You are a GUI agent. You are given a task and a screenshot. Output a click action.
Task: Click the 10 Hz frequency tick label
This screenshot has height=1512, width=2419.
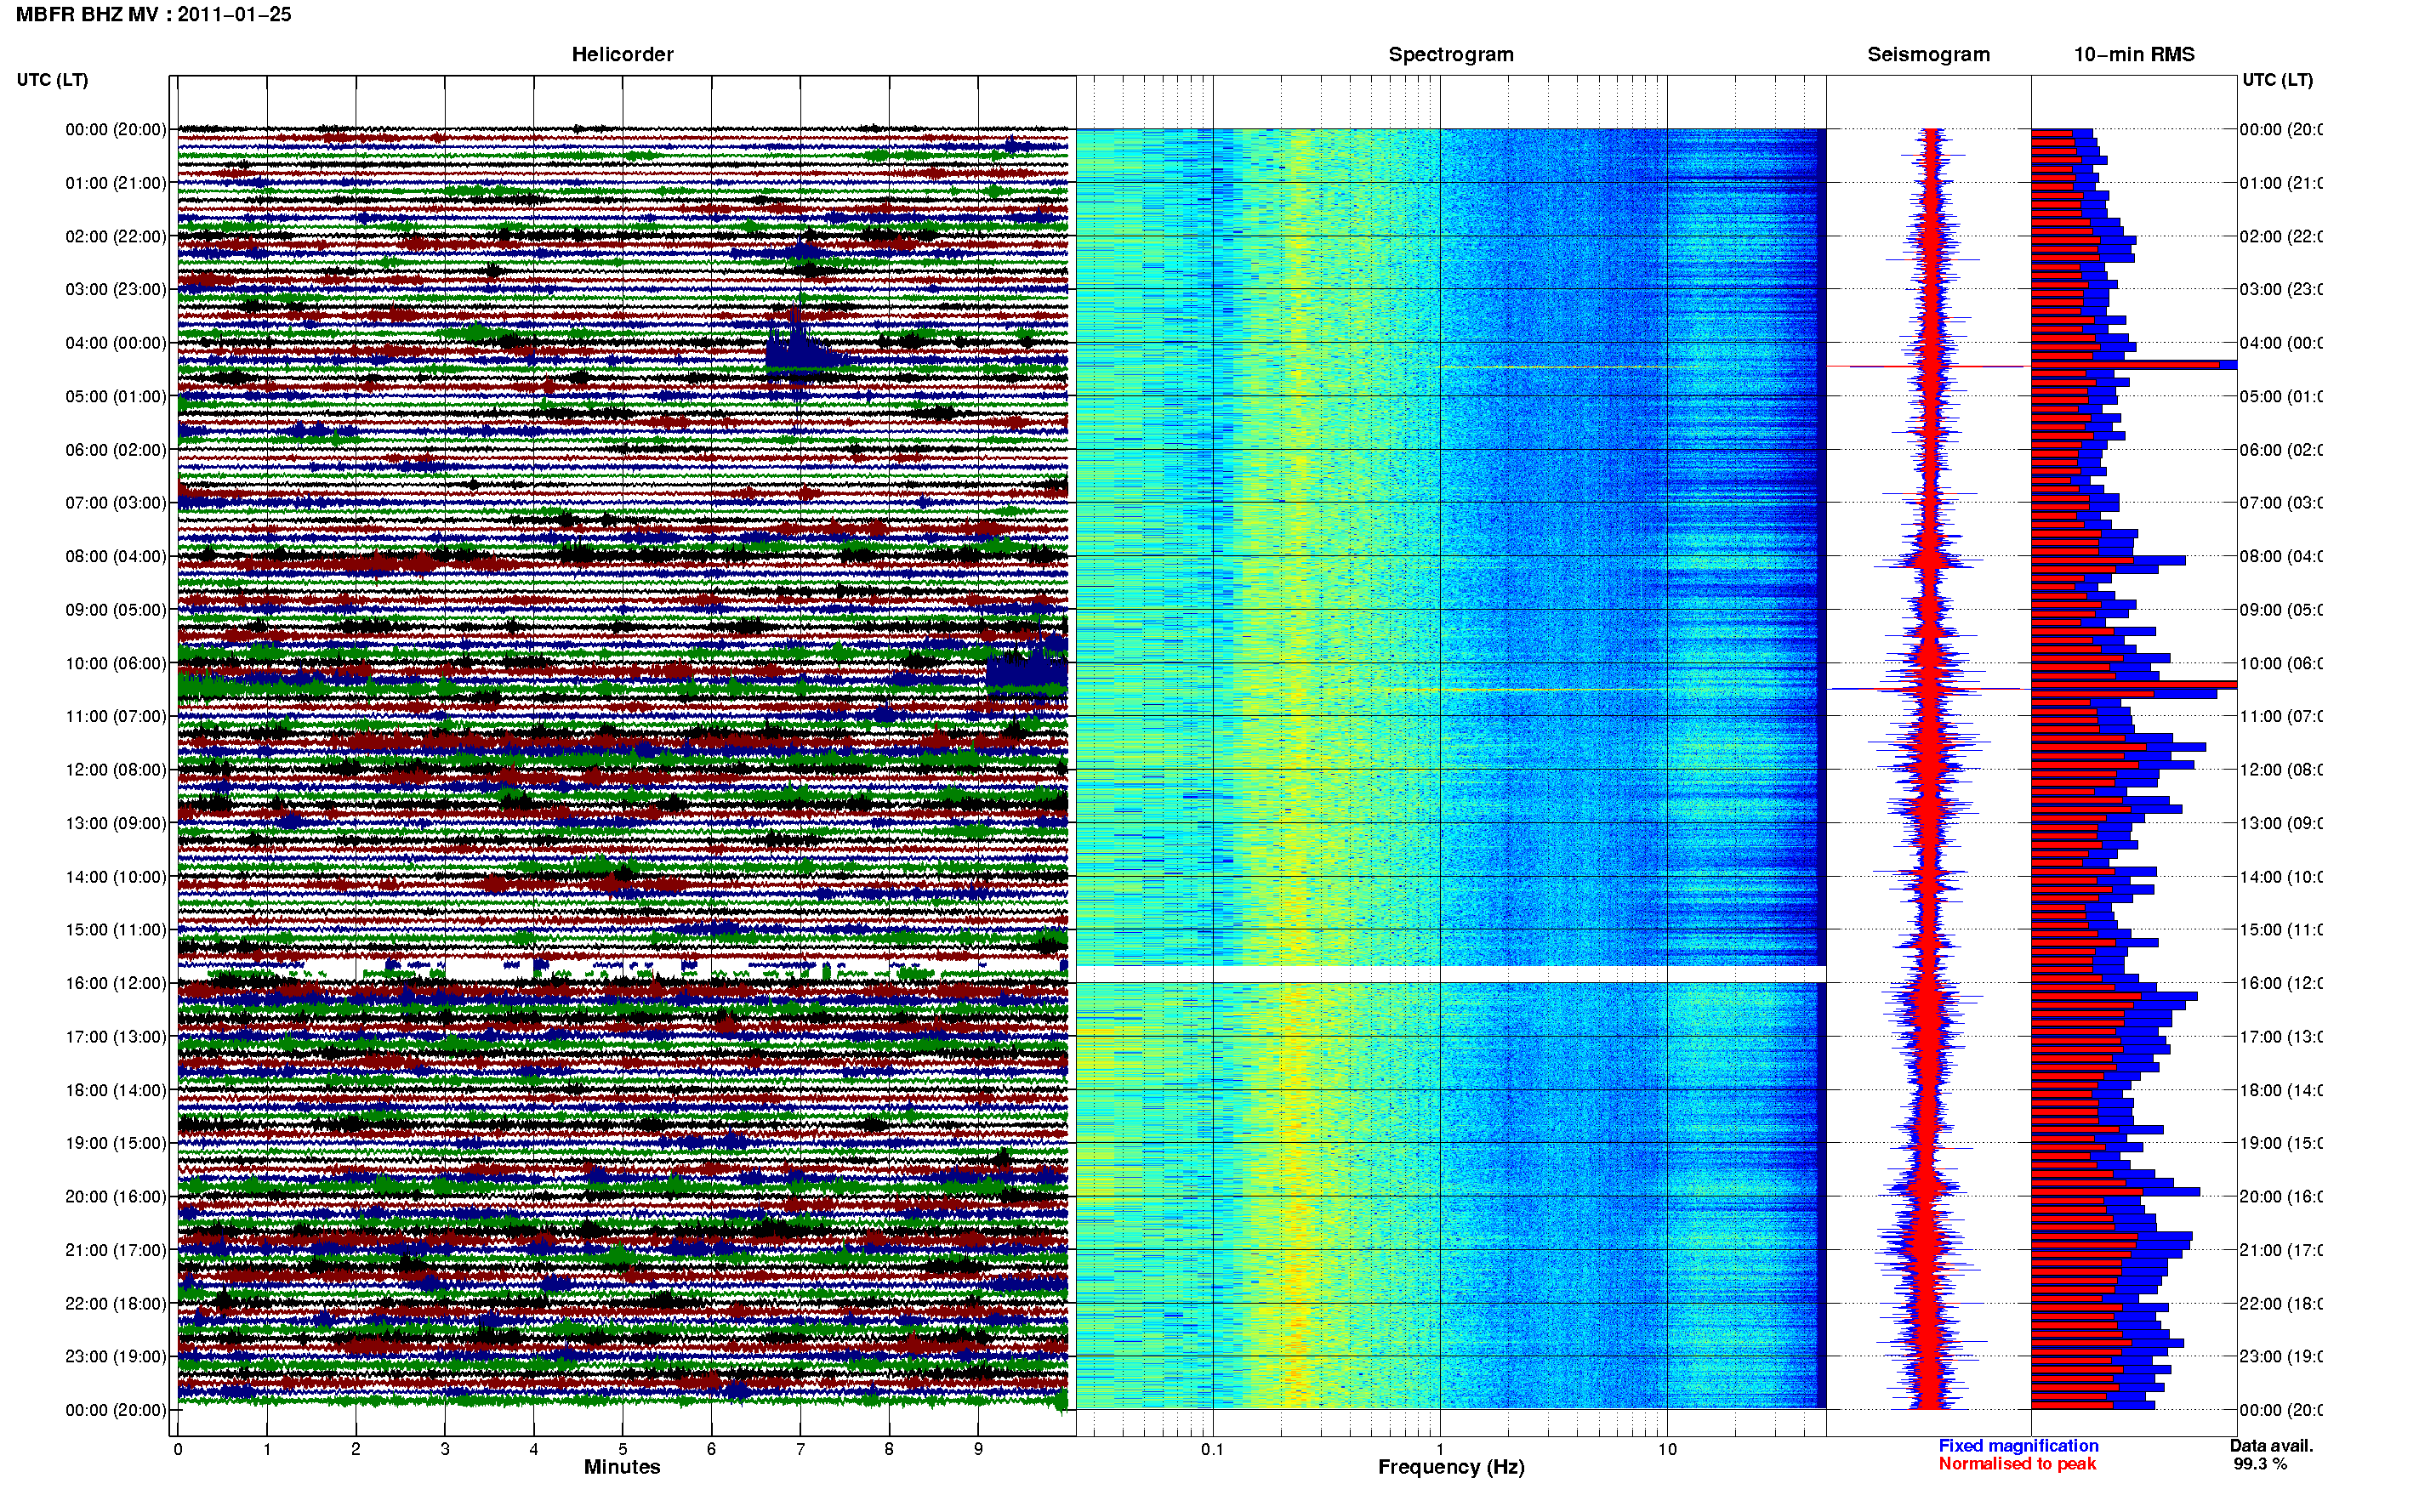(x=1667, y=1449)
